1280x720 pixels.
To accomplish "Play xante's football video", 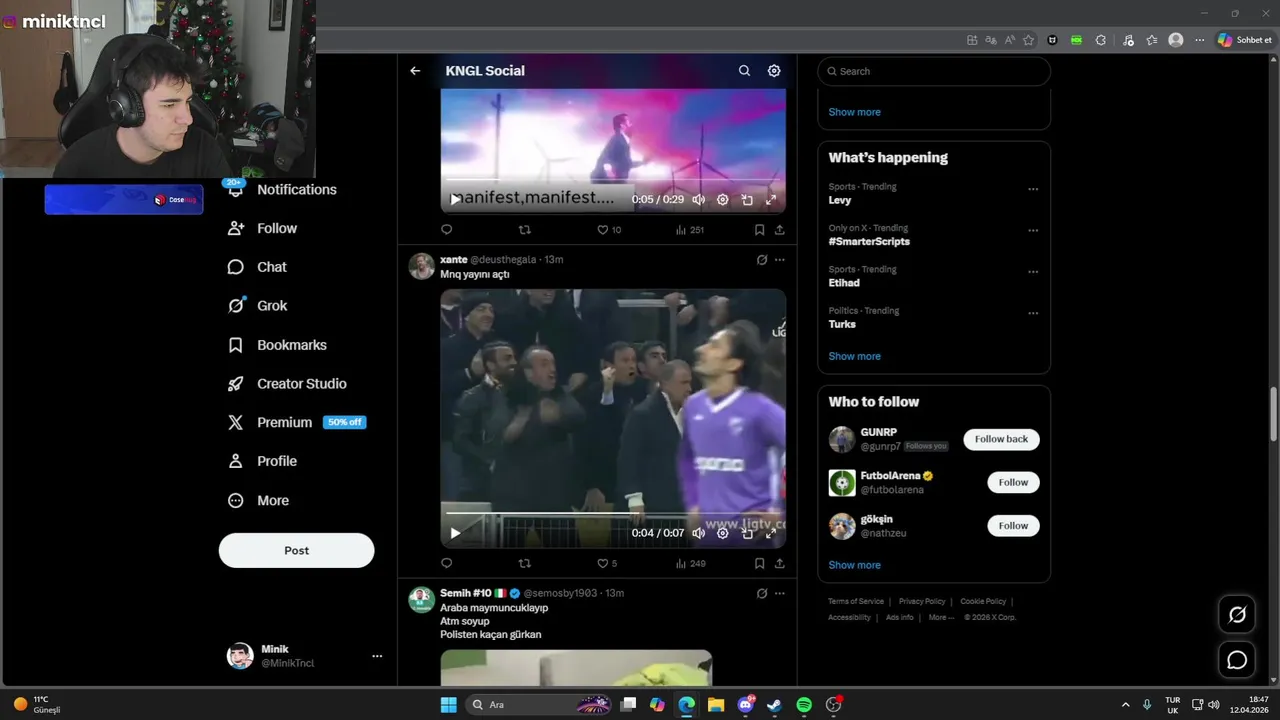I will pos(455,533).
